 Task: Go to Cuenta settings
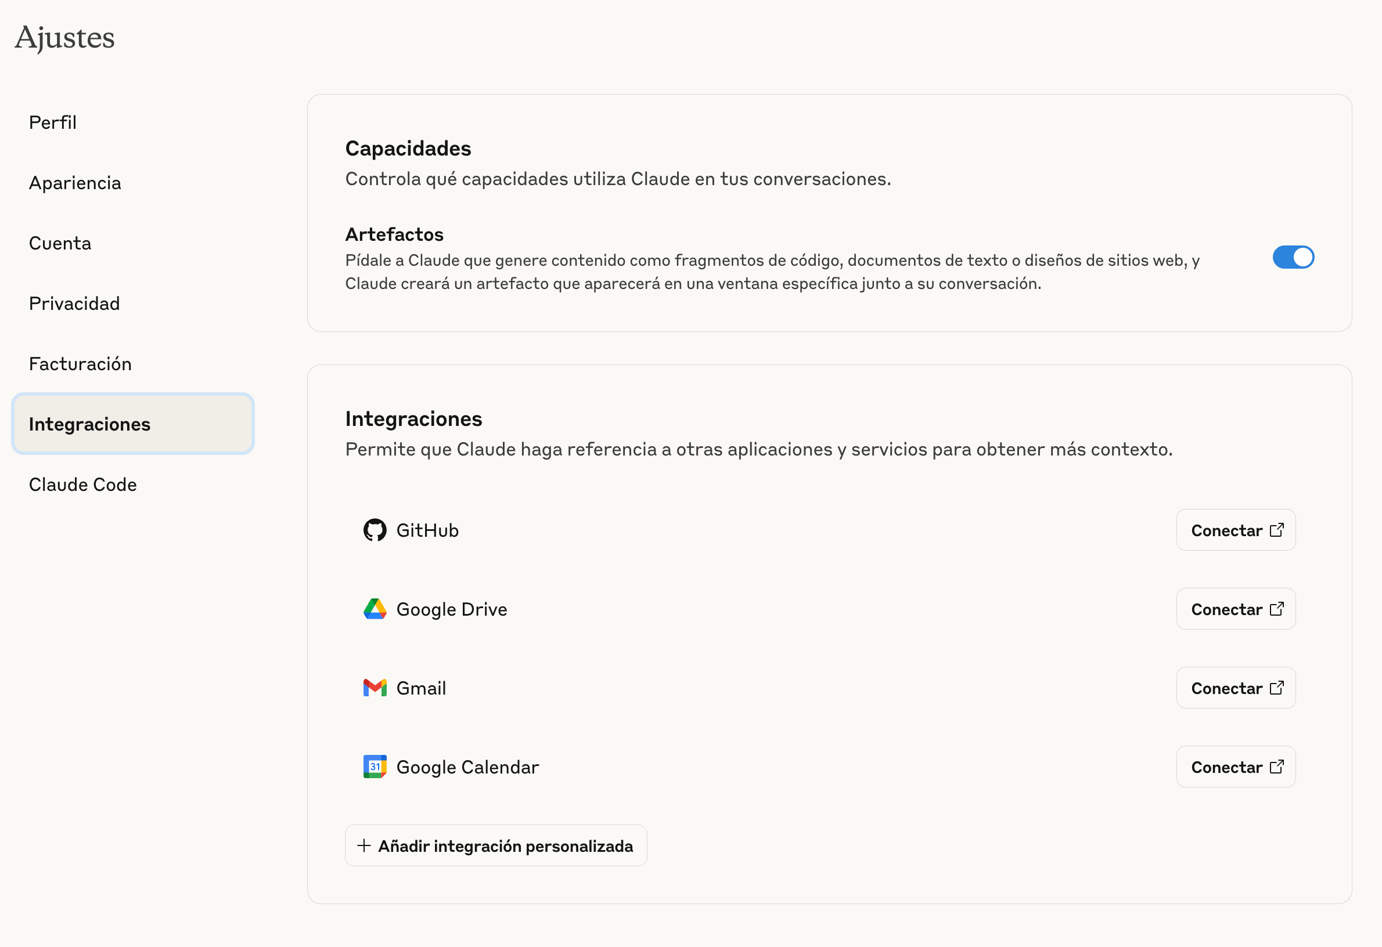tap(60, 243)
